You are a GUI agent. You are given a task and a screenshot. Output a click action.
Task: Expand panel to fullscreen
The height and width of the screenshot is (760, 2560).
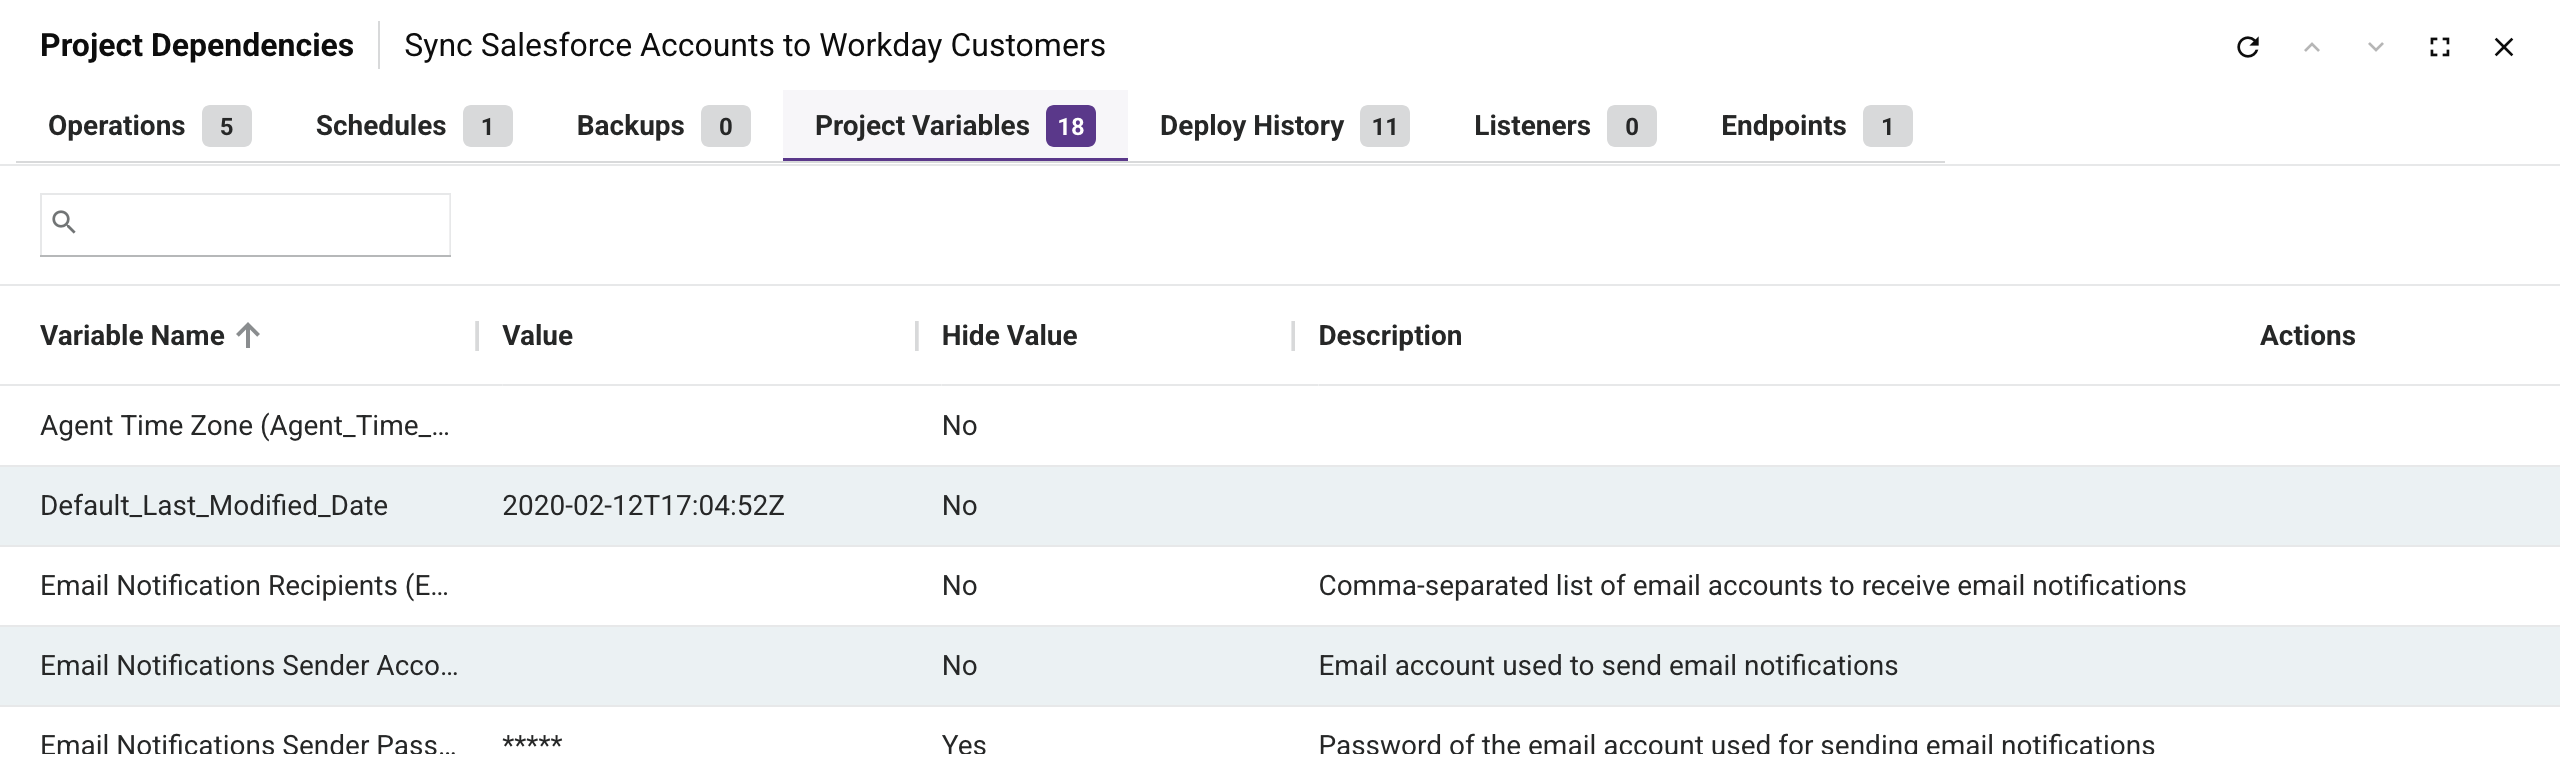pos(2440,47)
